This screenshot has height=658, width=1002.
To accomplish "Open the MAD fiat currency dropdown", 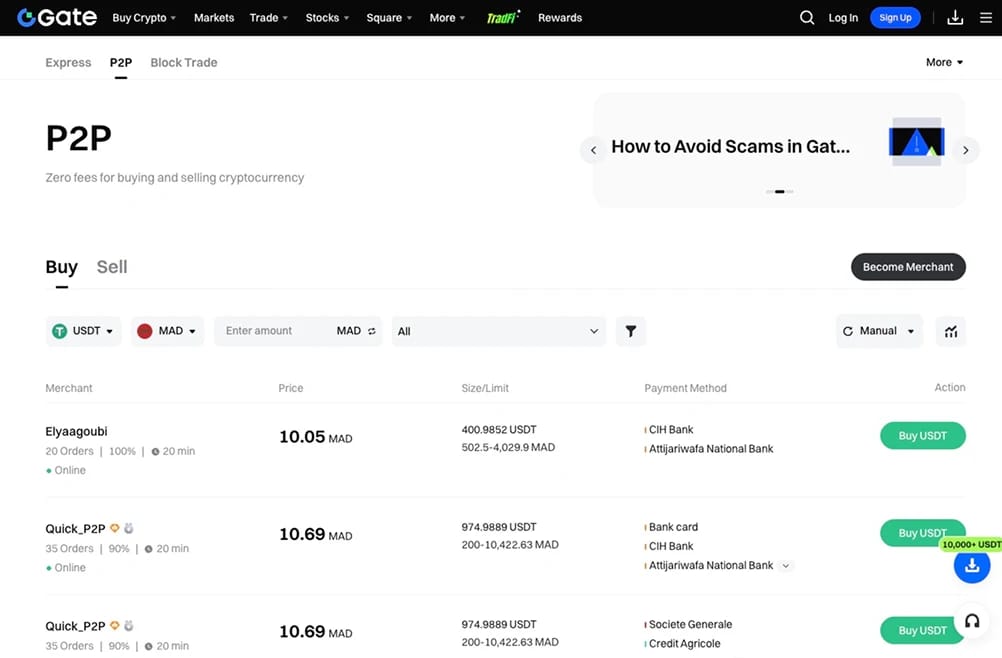I will pyautogui.click(x=167, y=331).
